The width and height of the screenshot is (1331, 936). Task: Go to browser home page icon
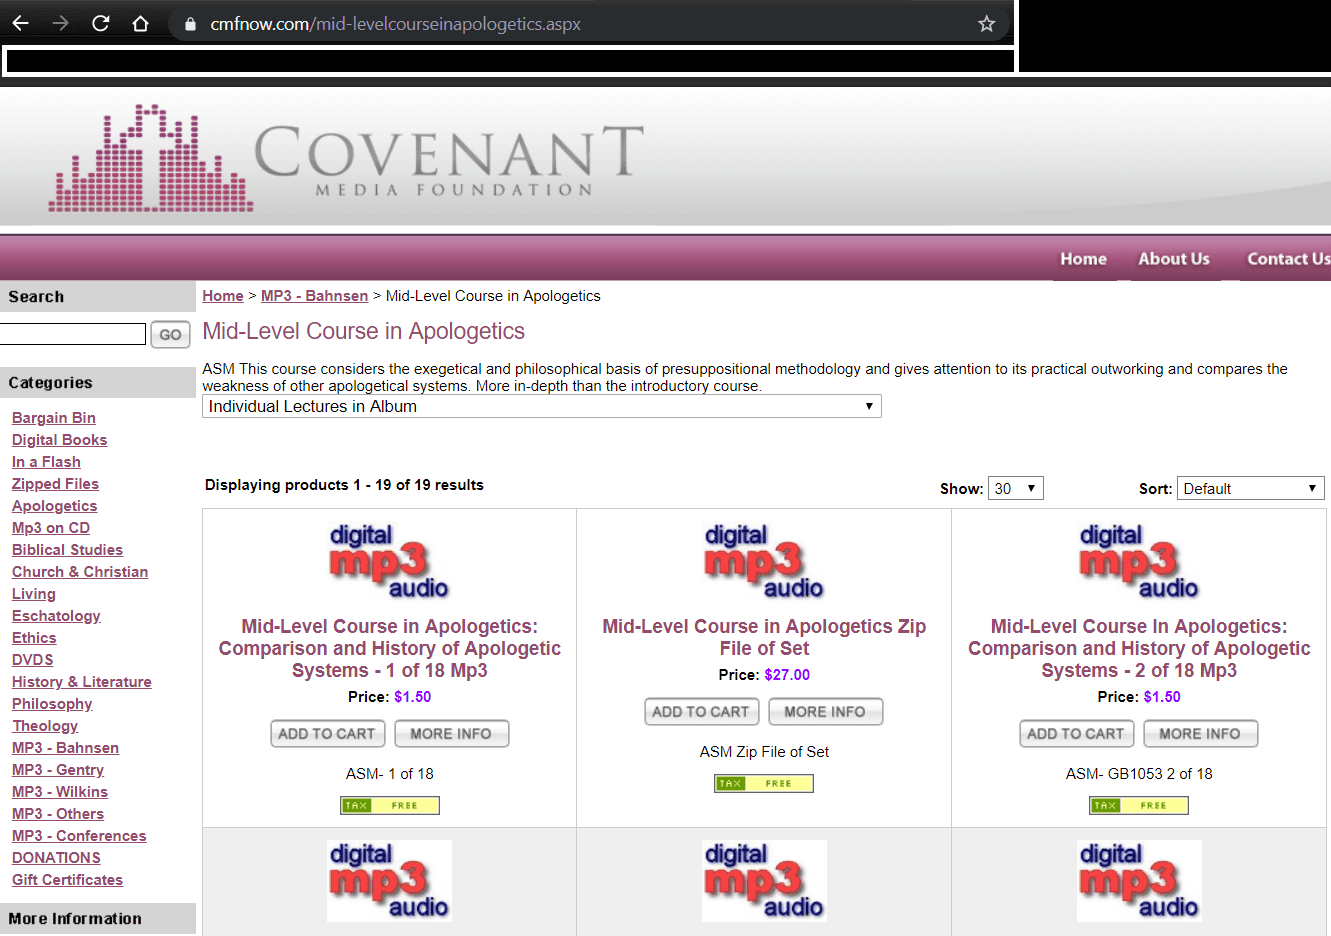point(140,23)
